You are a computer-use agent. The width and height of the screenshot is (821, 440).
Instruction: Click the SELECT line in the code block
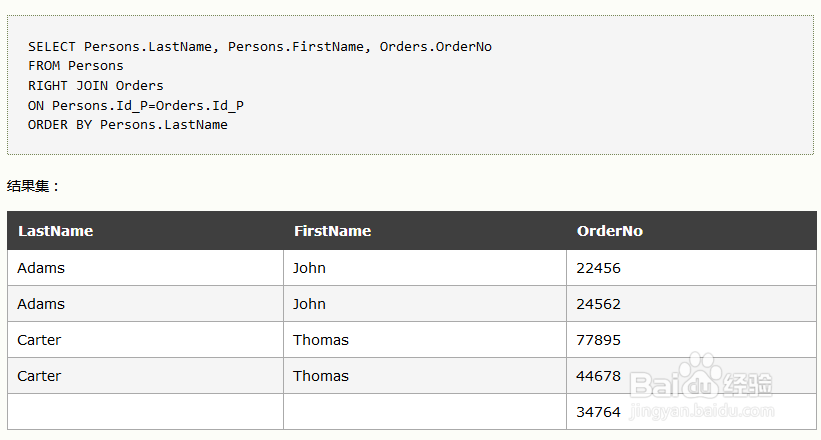260,47
